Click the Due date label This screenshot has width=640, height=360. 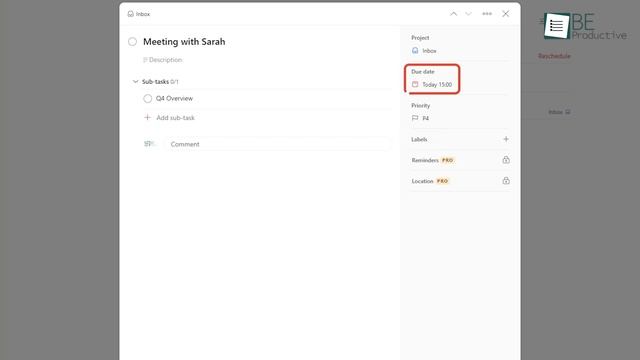point(423,71)
